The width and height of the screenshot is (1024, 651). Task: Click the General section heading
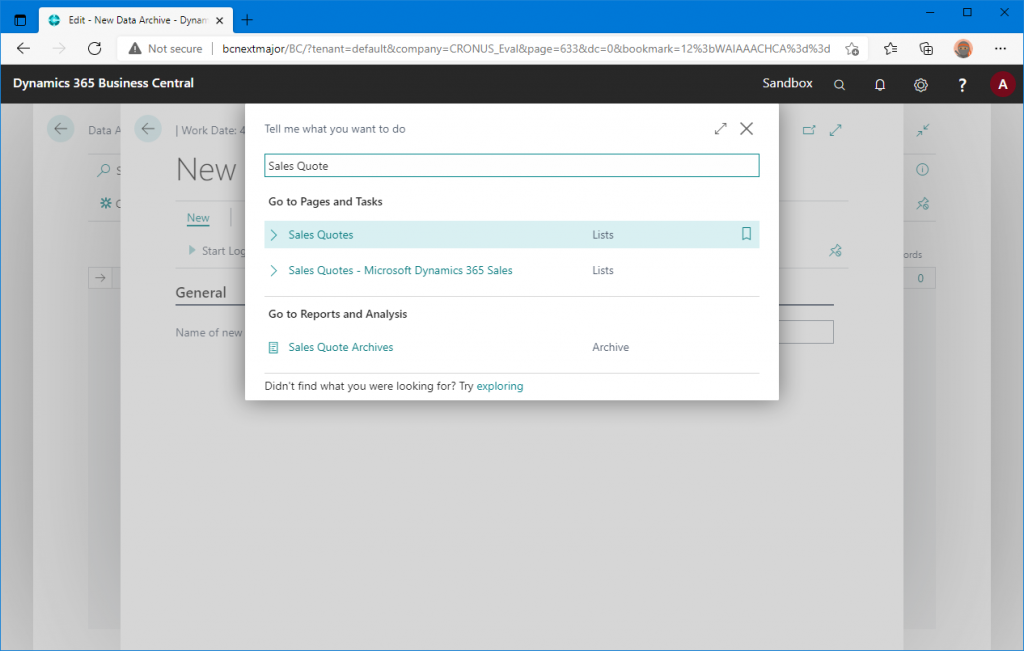[x=200, y=293]
